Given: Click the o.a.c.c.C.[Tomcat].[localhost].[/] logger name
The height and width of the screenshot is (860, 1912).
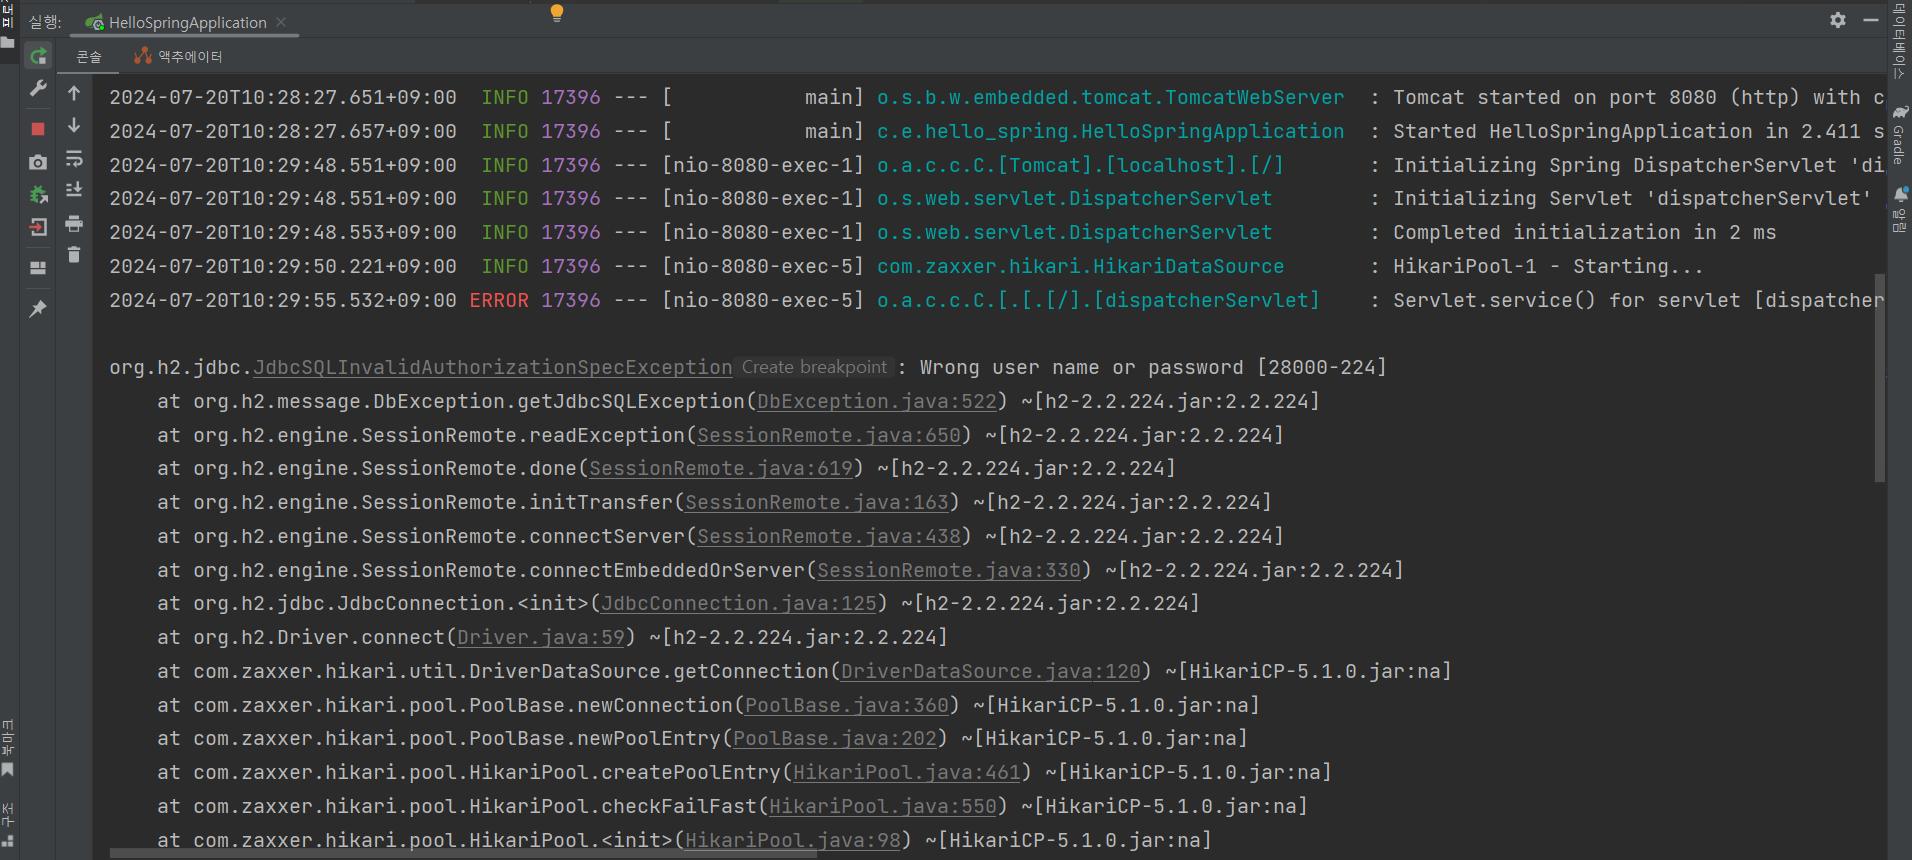Looking at the screenshot, I should point(1080,166).
